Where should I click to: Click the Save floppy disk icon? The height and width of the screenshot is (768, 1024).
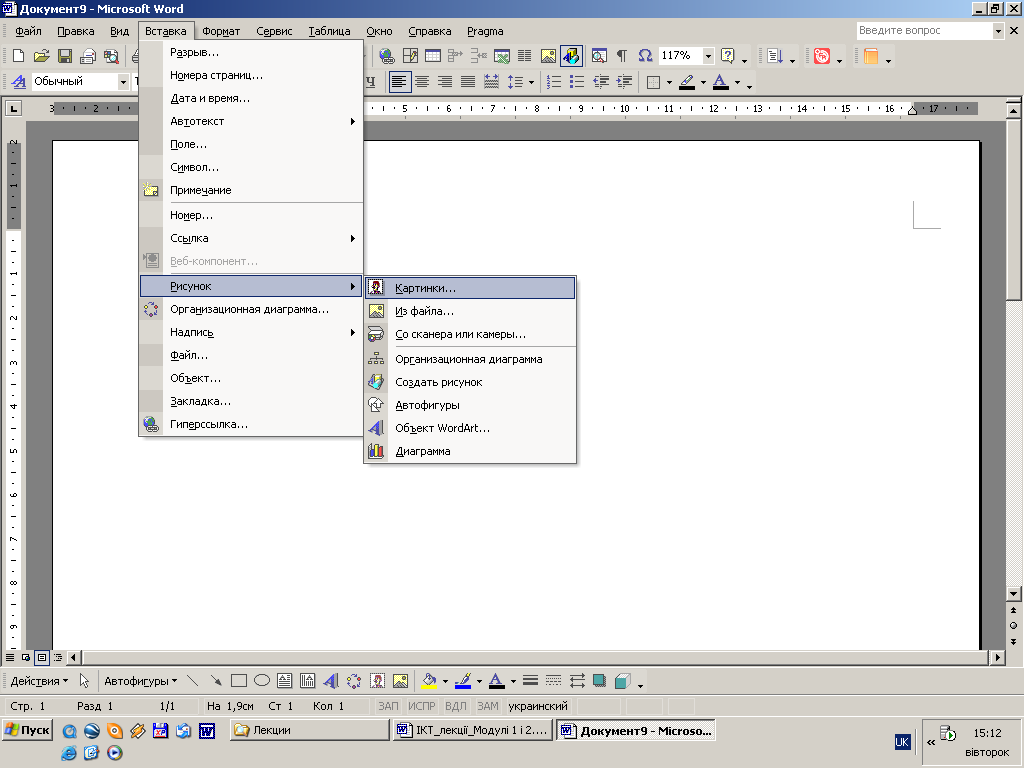(x=65, y=56)
